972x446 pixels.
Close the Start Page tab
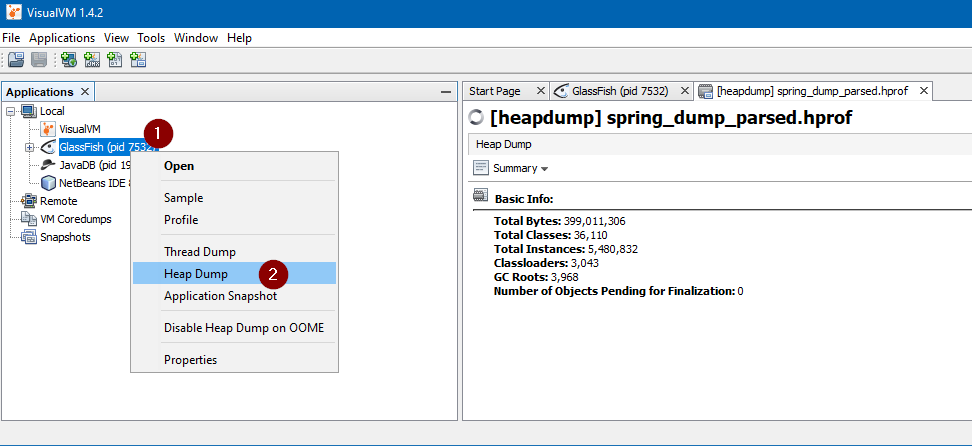540,91
